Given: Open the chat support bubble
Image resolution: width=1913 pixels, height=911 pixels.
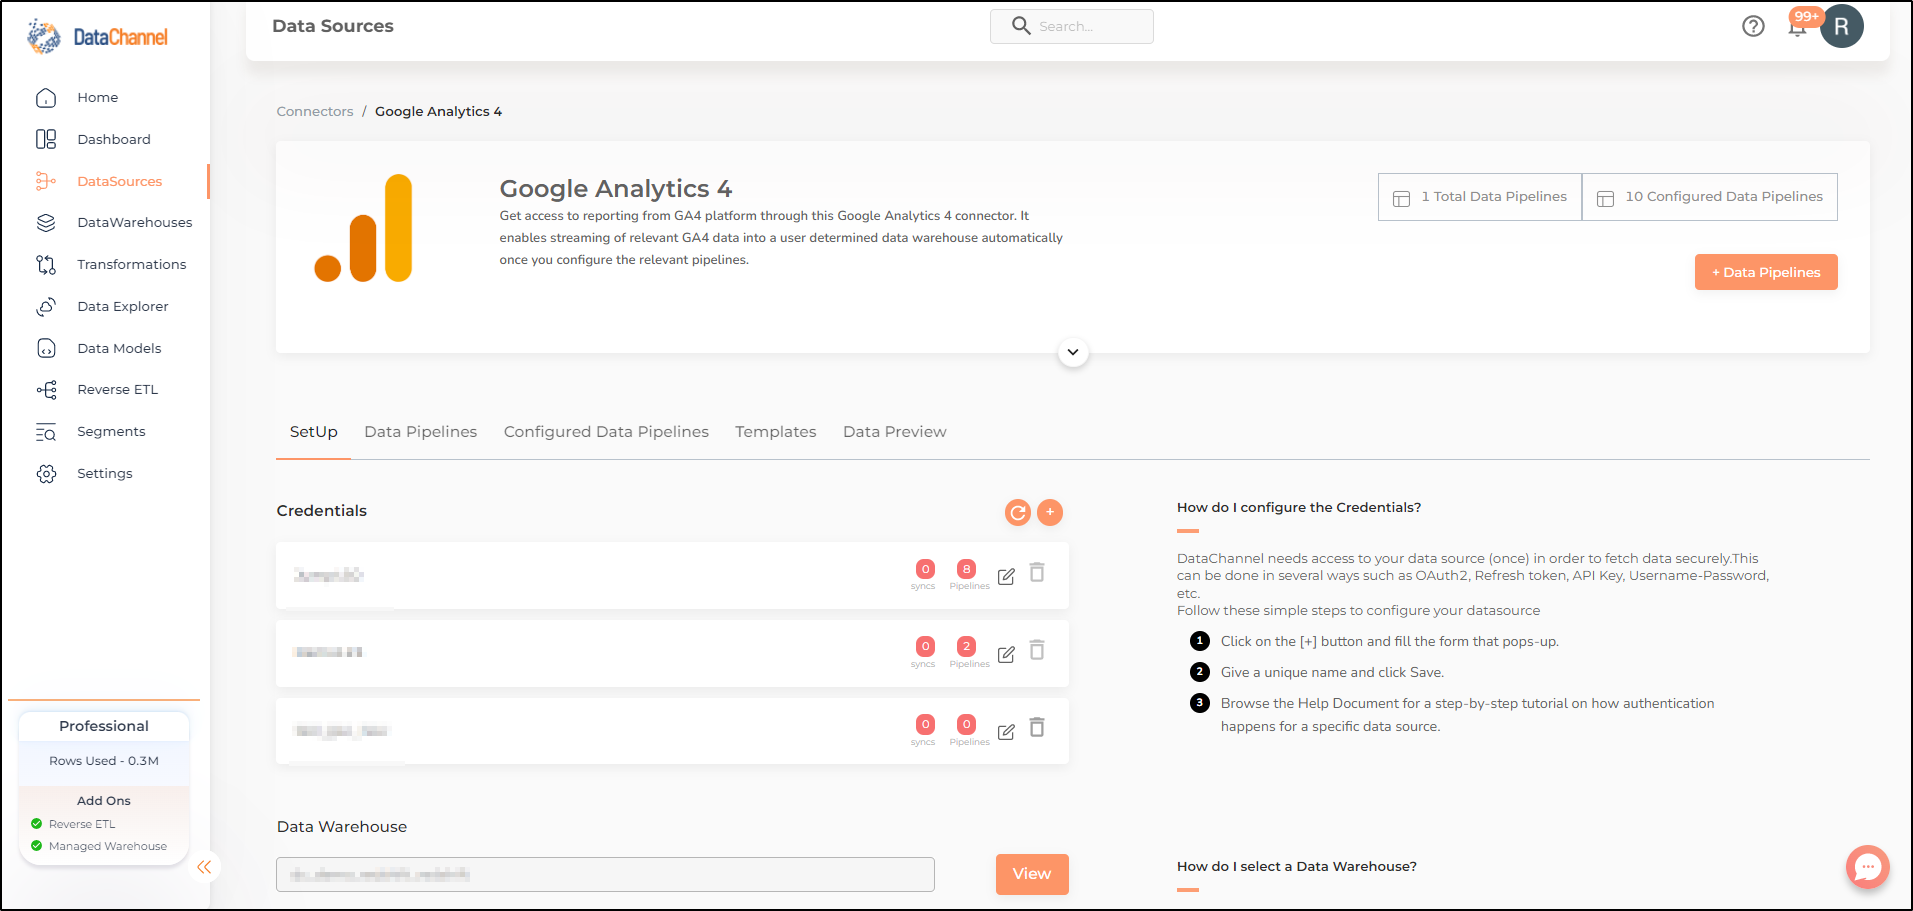Looking at the screenshot, I should (x=1867, y=867).
